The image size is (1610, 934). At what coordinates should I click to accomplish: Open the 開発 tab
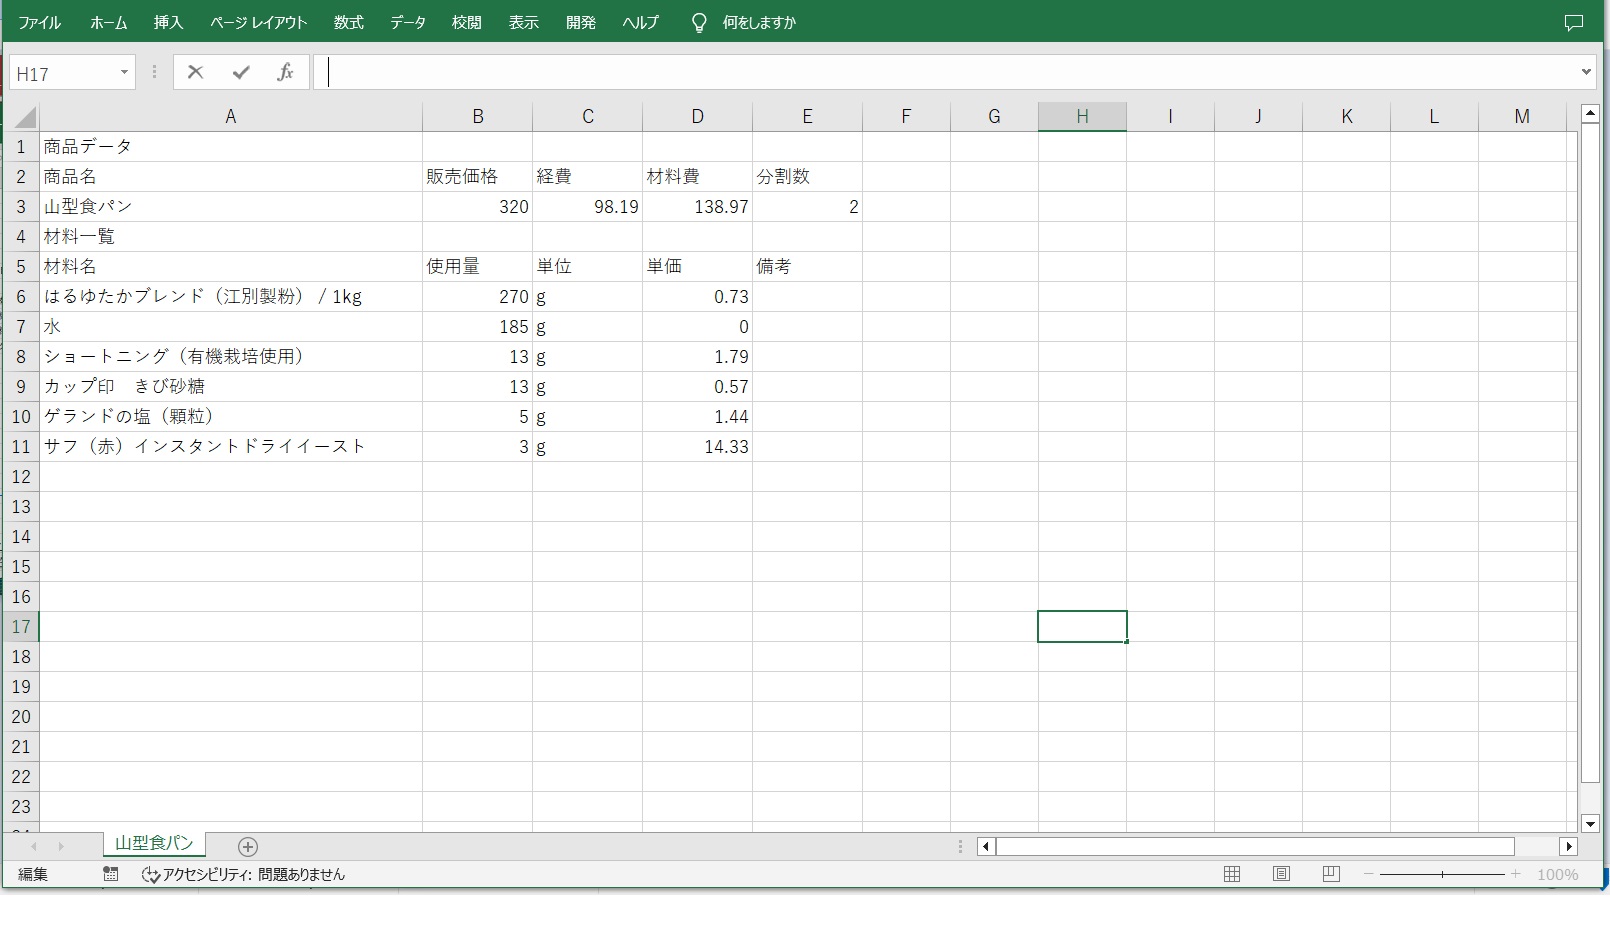coord(580,22)
